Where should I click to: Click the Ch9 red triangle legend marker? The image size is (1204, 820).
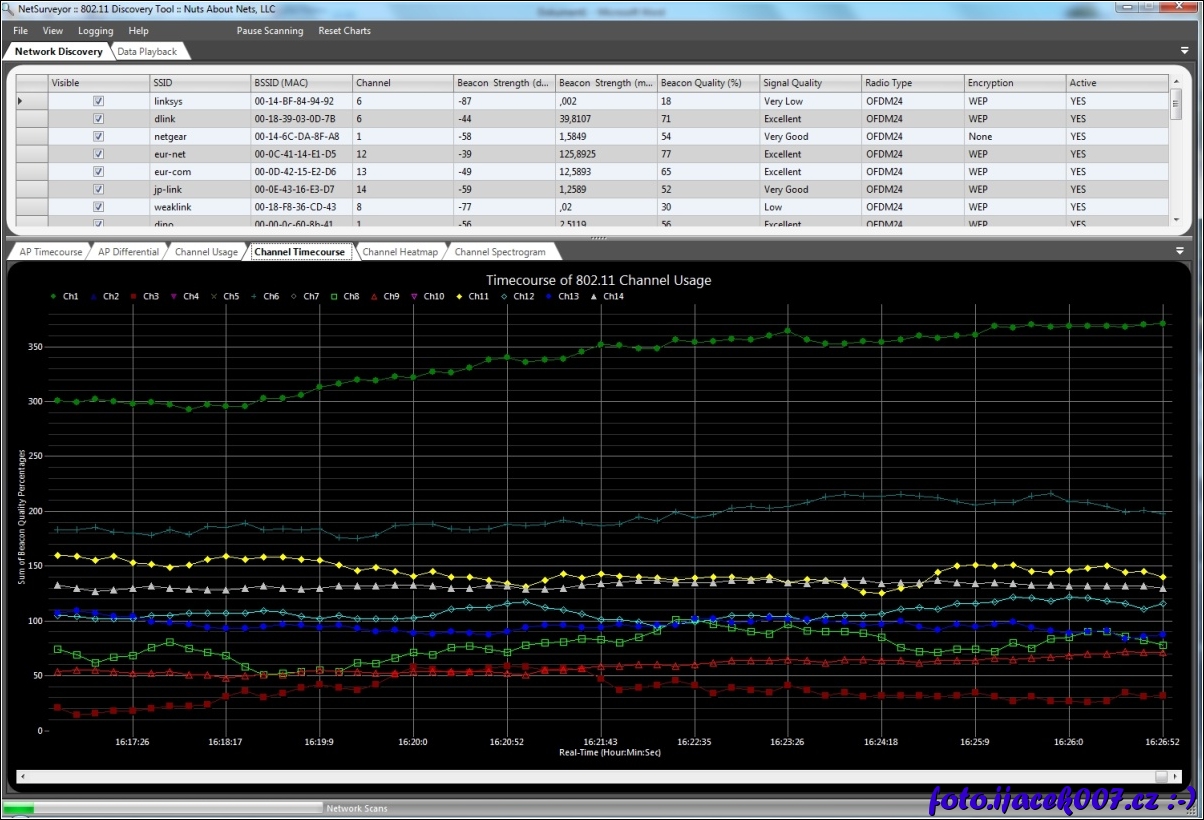pyautogui.click(x=374, y=297)
